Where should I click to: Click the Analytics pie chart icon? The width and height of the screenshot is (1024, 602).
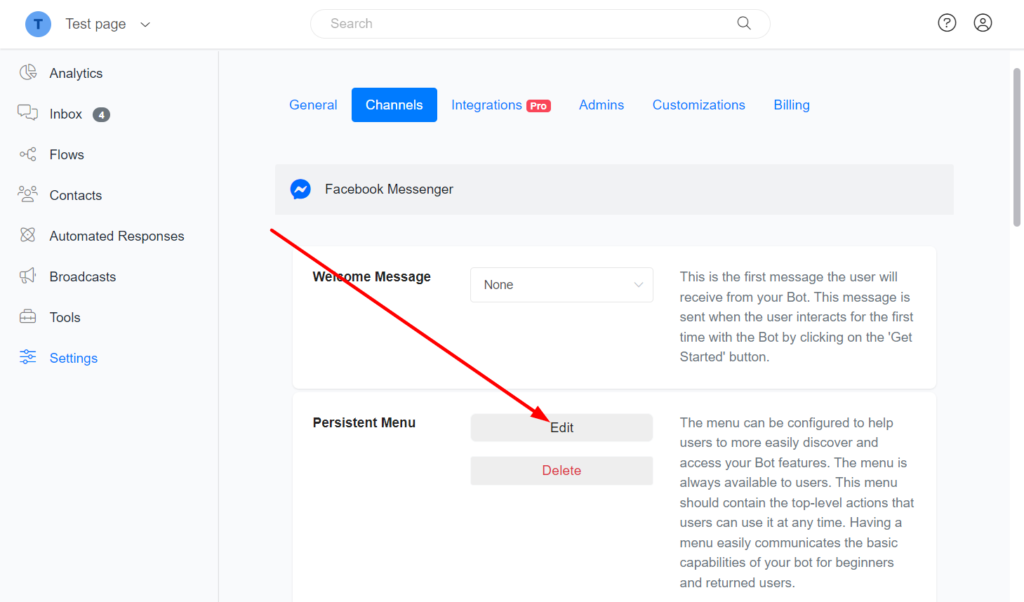click(x=28, y=73)
